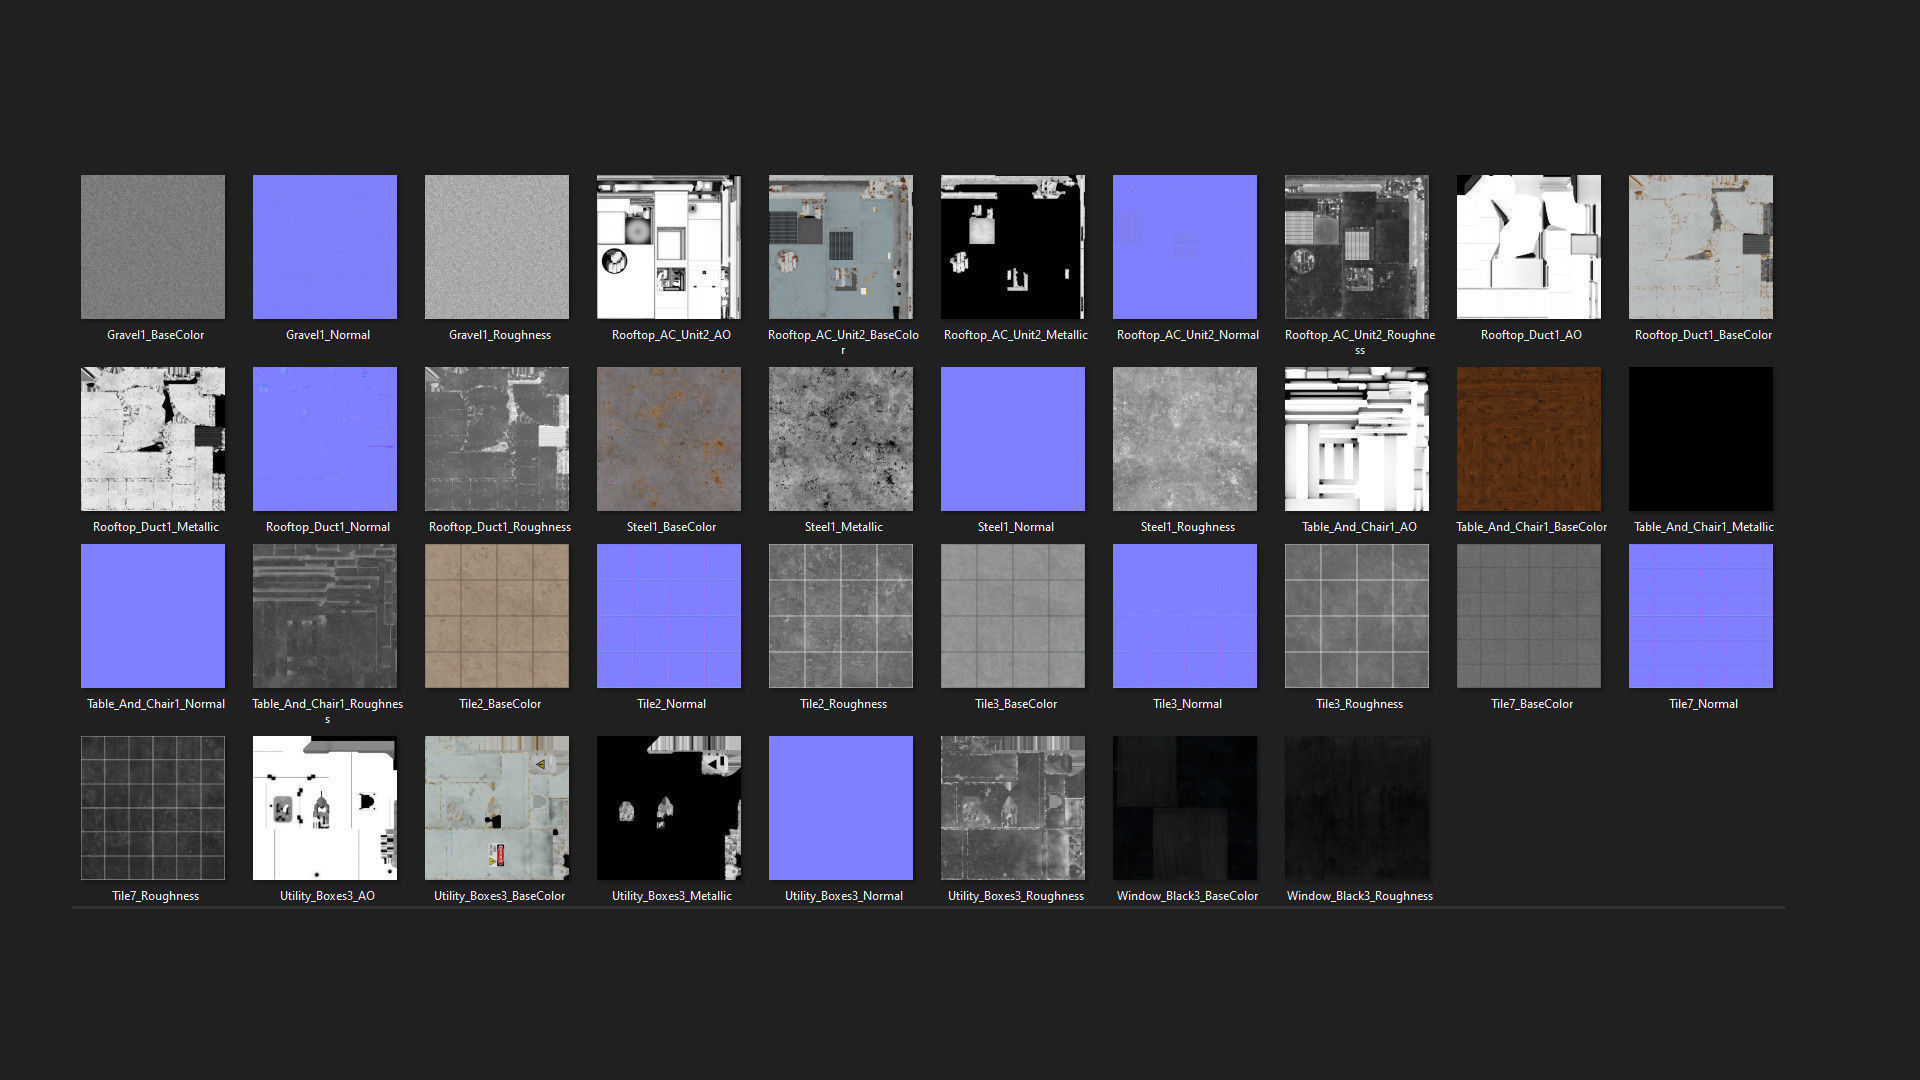Select the Utility_Boxes3_BaseColor texture
1920x1080 pixels.
click(x=497, y=808)
